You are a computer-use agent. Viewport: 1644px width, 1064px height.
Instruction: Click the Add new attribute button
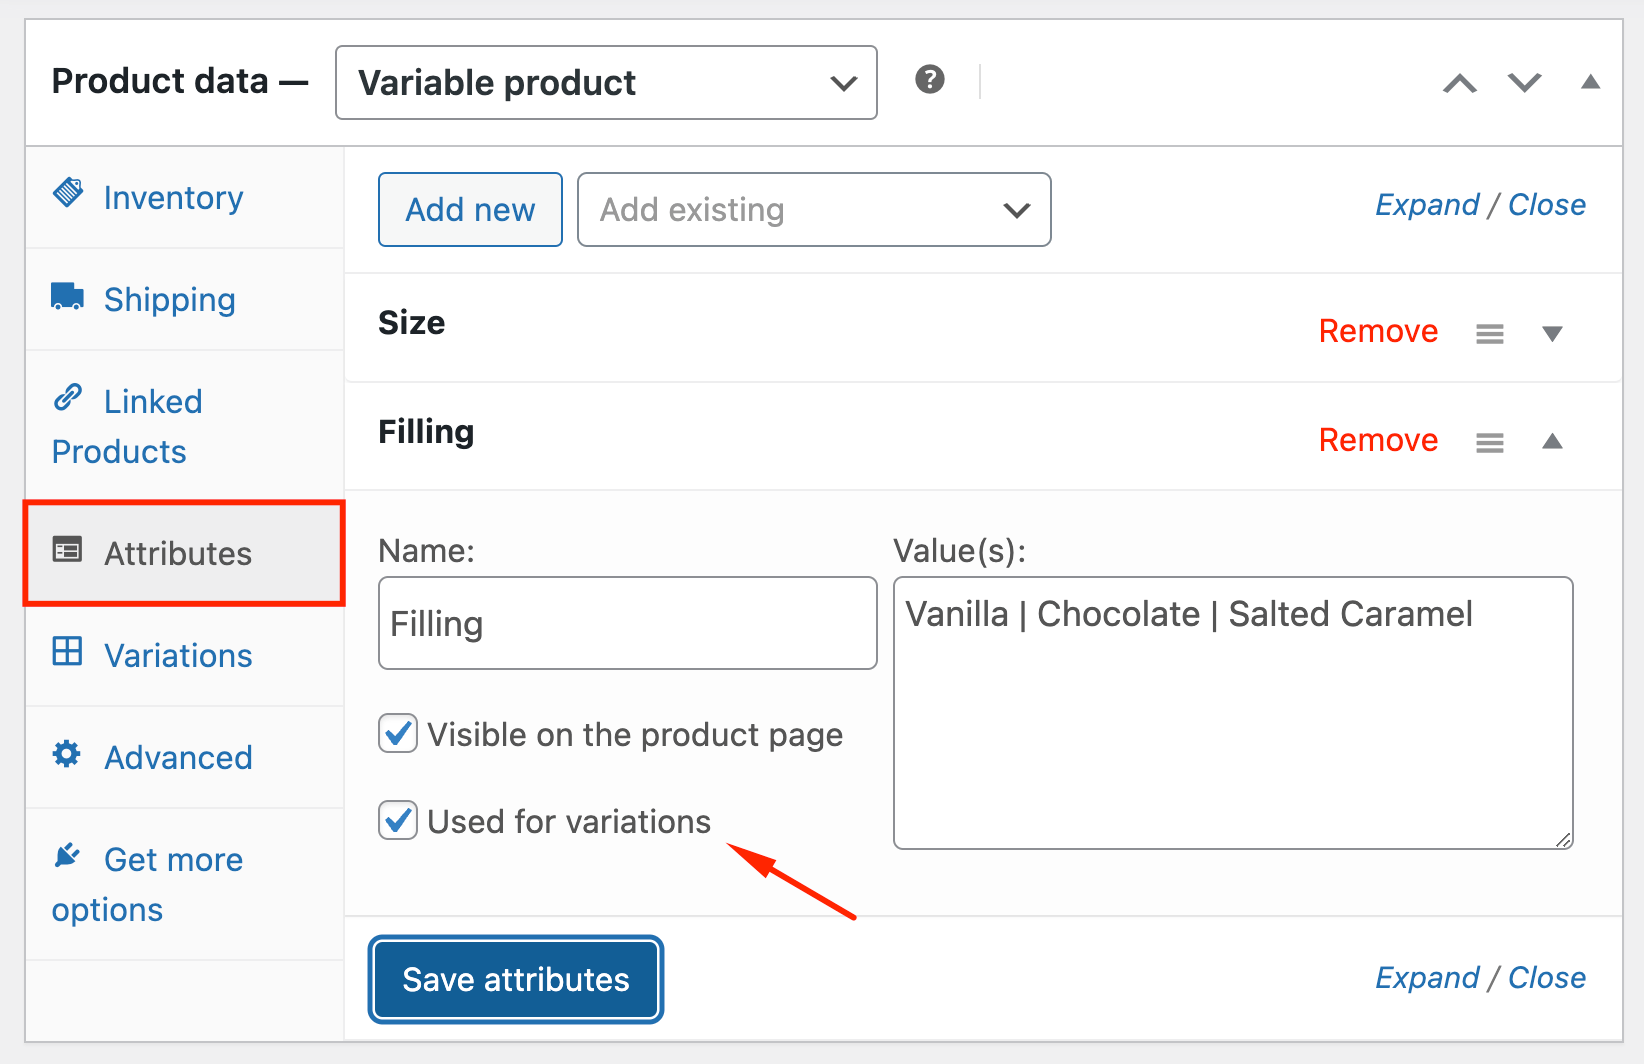(470, 210)
